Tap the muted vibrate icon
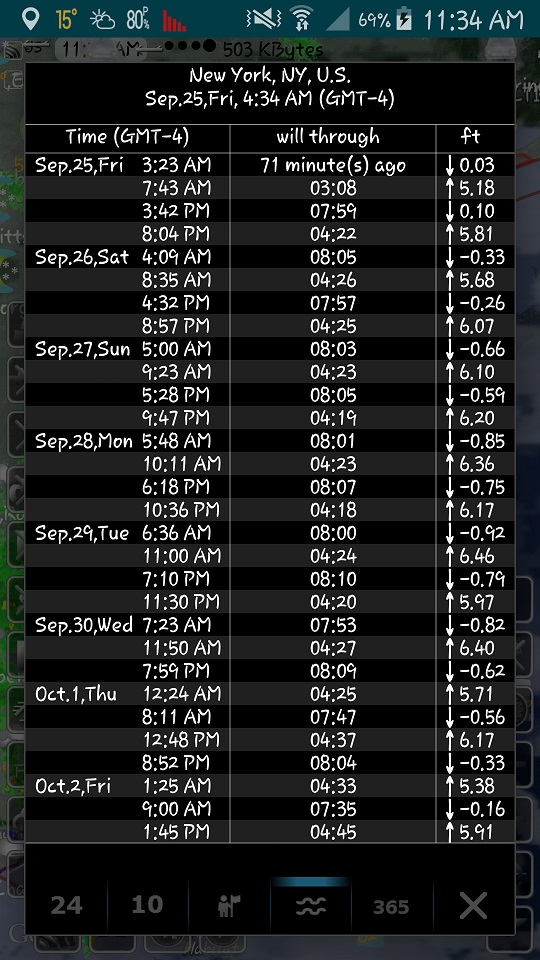The image size is (540, 960). (x=263, y=19)
